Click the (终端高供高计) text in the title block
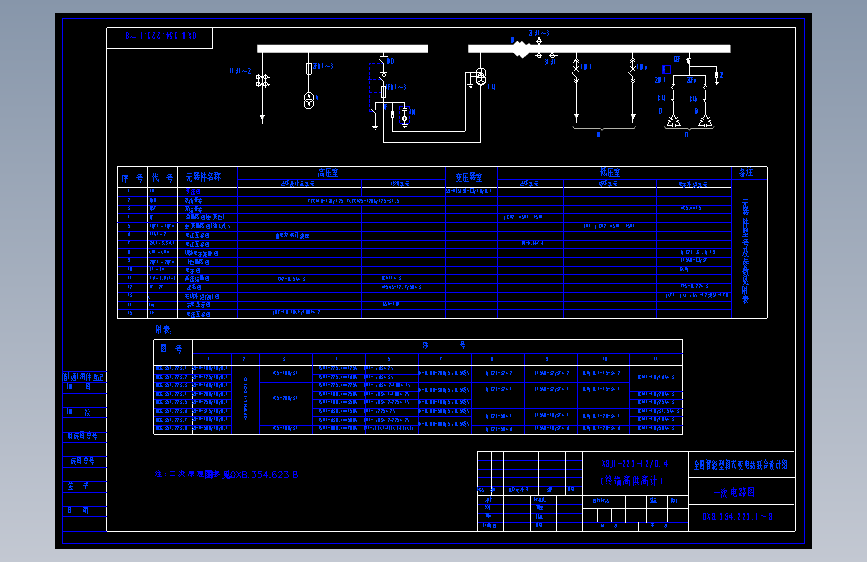867x562 pixels. (632, 481)
